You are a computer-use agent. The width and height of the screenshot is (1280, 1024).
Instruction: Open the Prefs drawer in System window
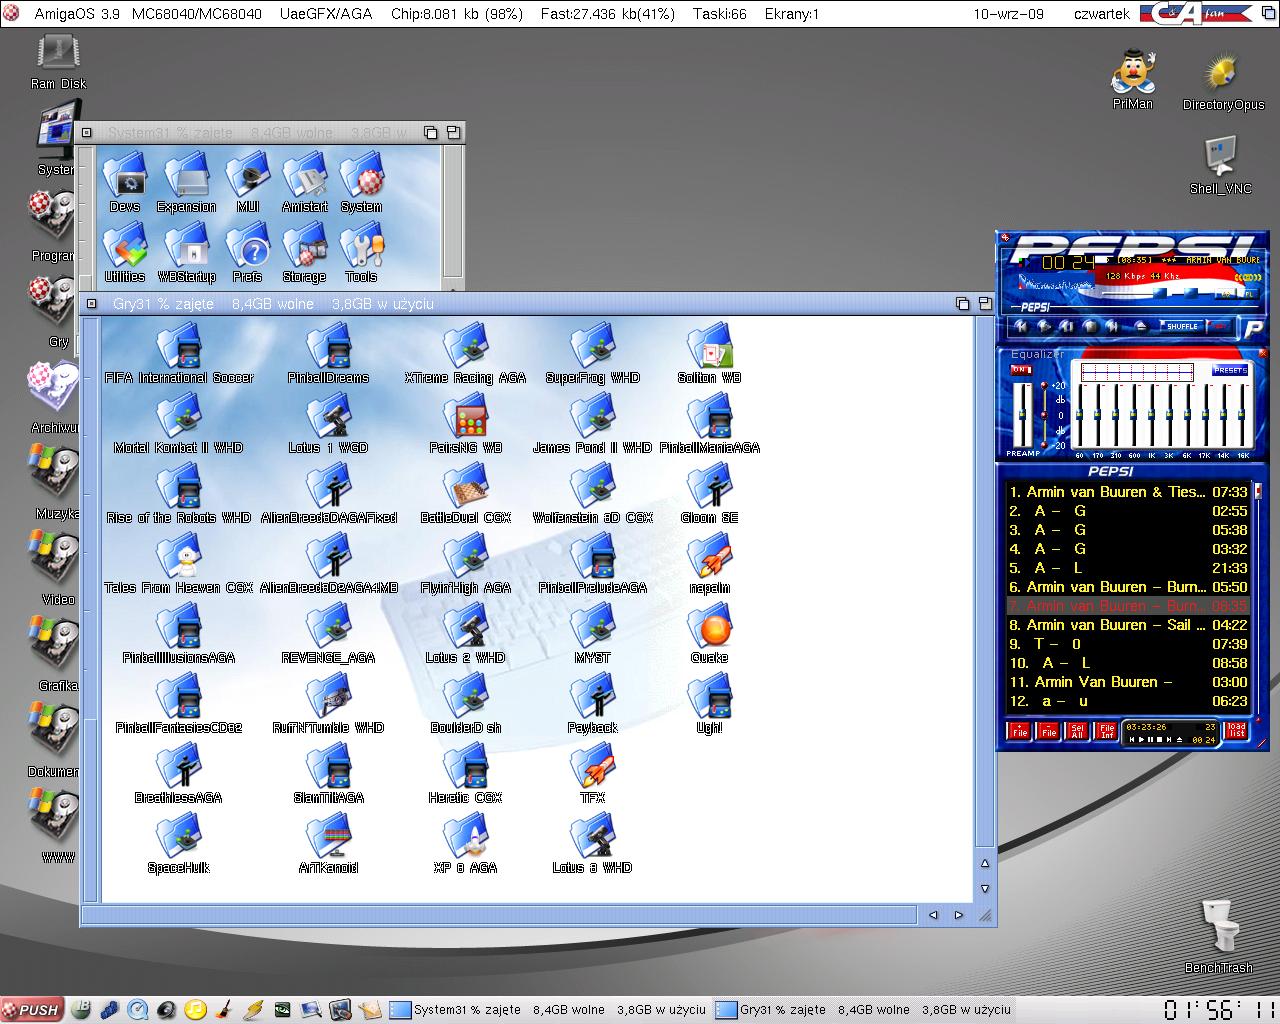pos(247,254)
